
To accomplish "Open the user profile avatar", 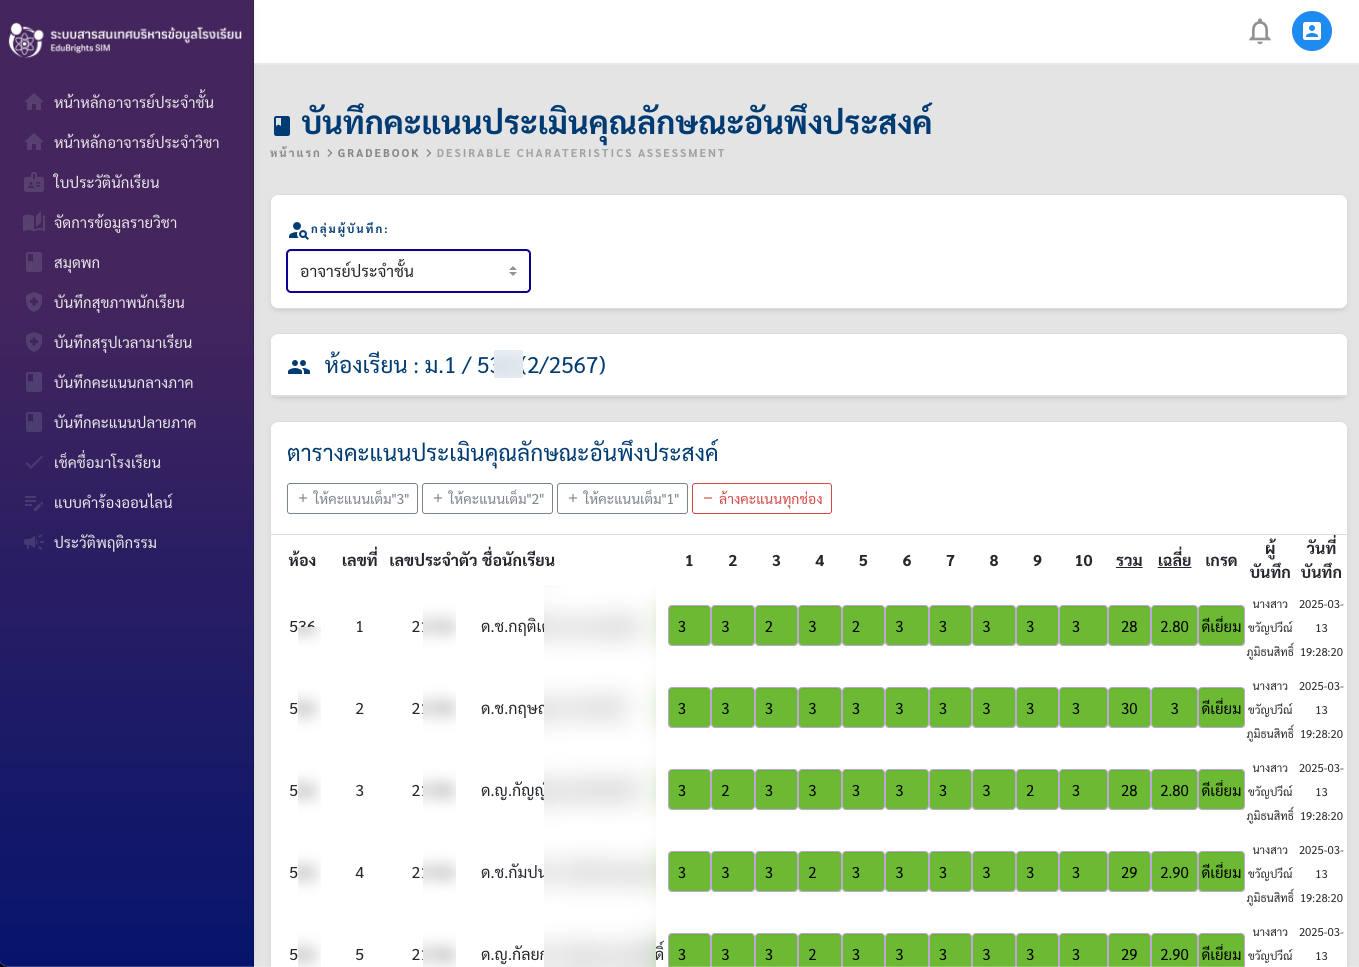I will [1311, 32].
